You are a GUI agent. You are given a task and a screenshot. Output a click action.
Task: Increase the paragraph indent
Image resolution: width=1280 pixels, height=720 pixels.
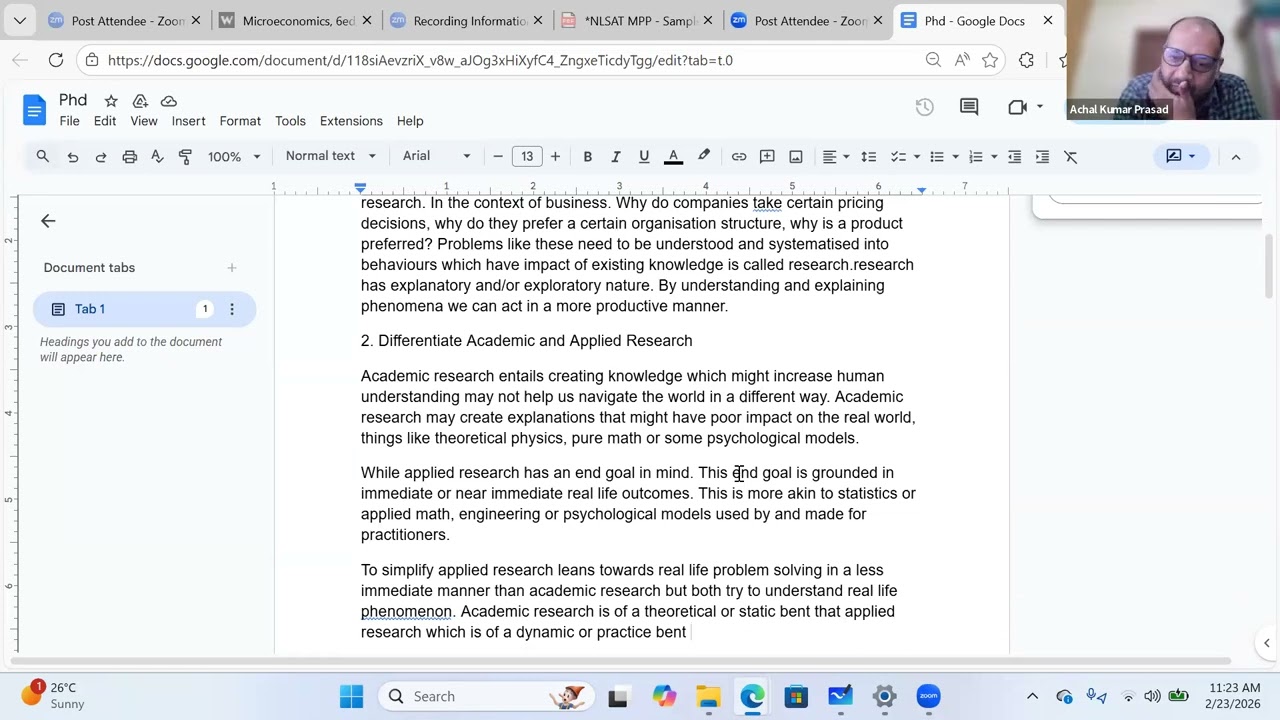tap(1042, 156)
